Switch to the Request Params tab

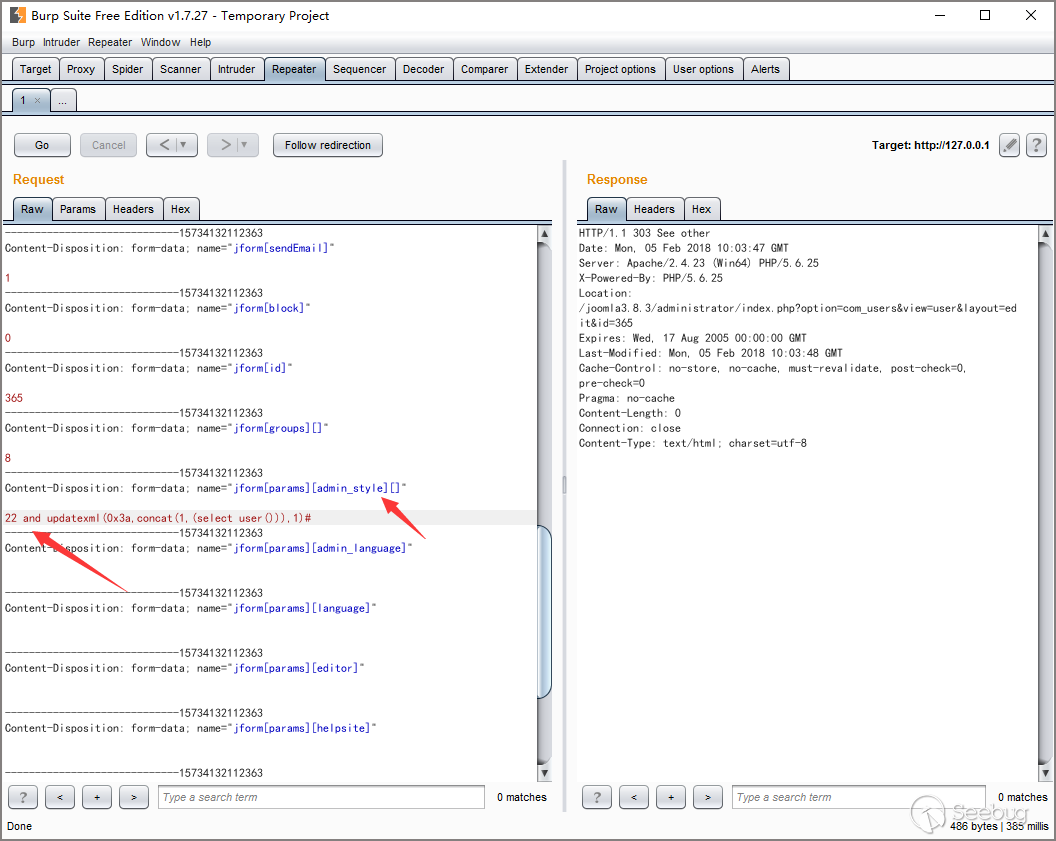pos(77,209)
